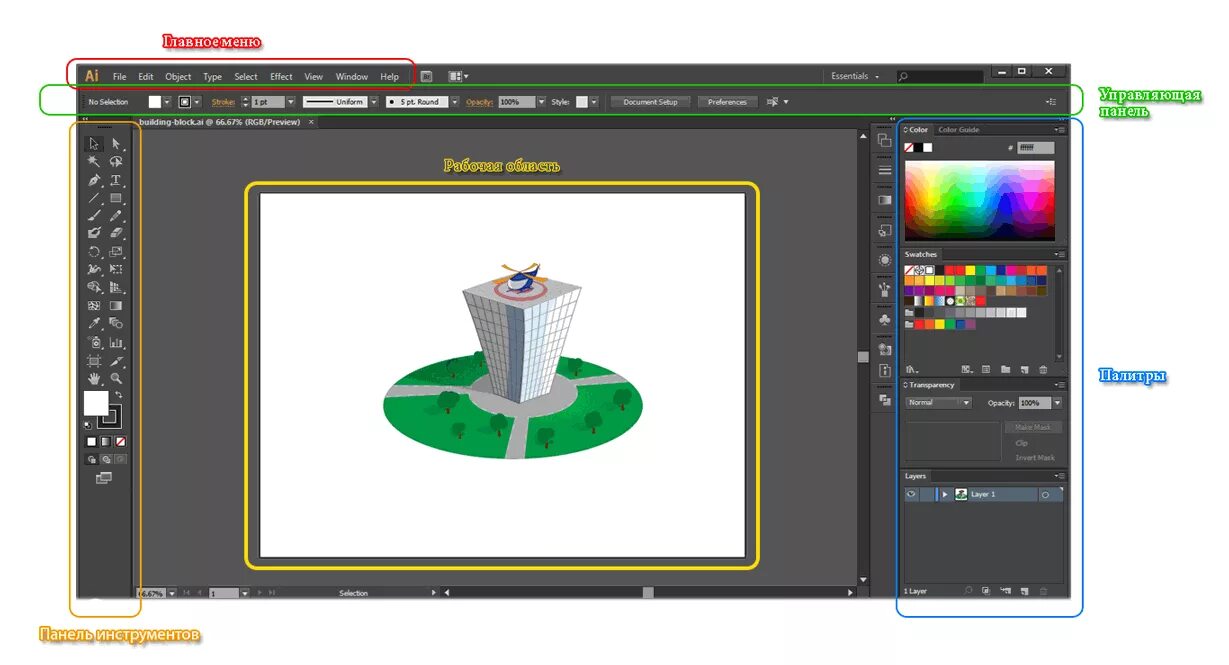Swap fill and stroke colors
Viewport: 1229px width, 665px height.
click(118, 394)
